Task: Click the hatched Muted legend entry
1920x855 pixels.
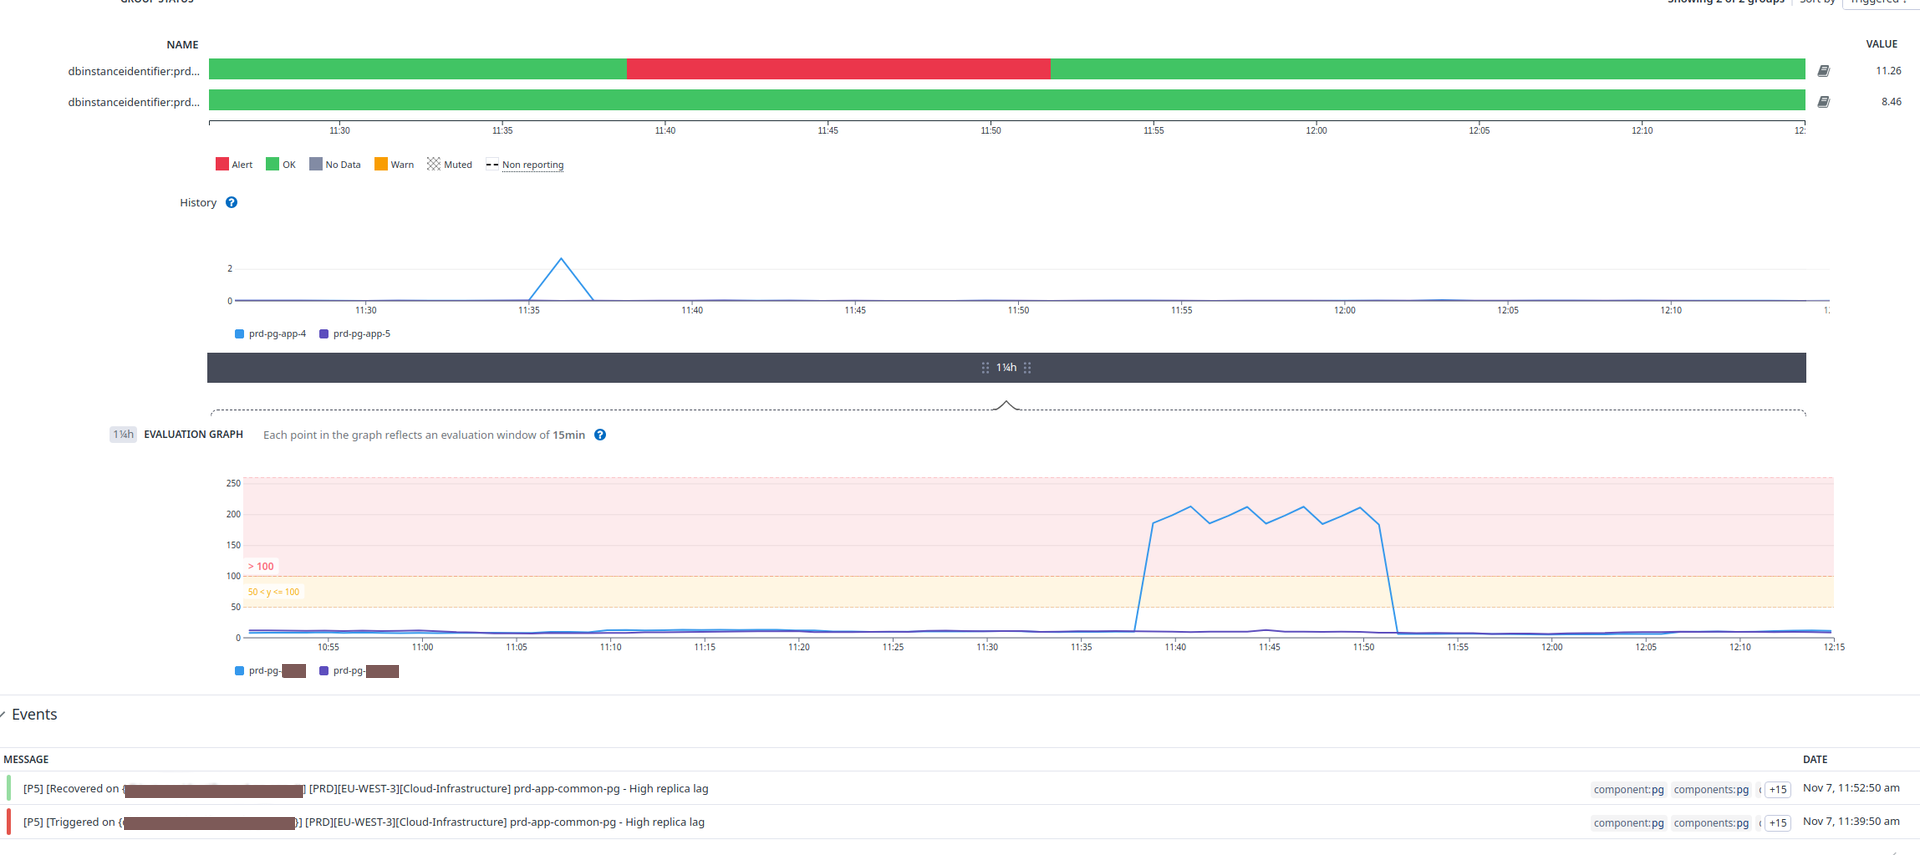Action: (x=449, y=164)
